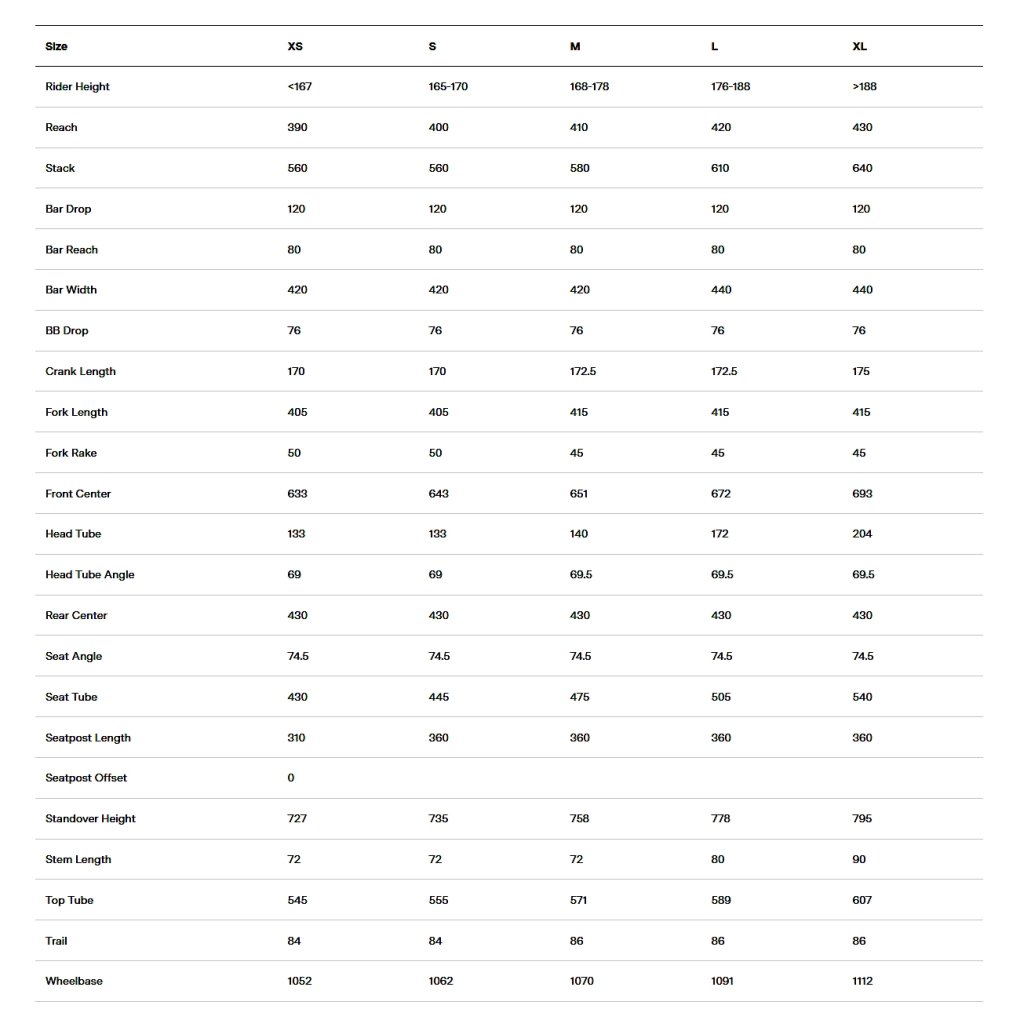Select the Seatpost Offset value 0
Image resolution: width=1020 pixels, height=1020 pixels.
click(291, 778)
